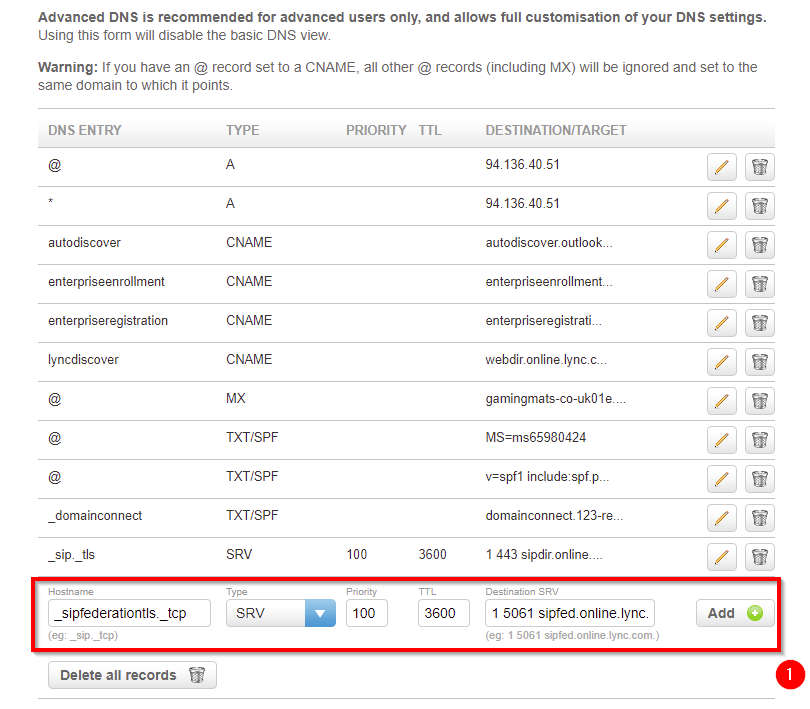Focus the Destination SRV input field

click(x=570, y=613)
